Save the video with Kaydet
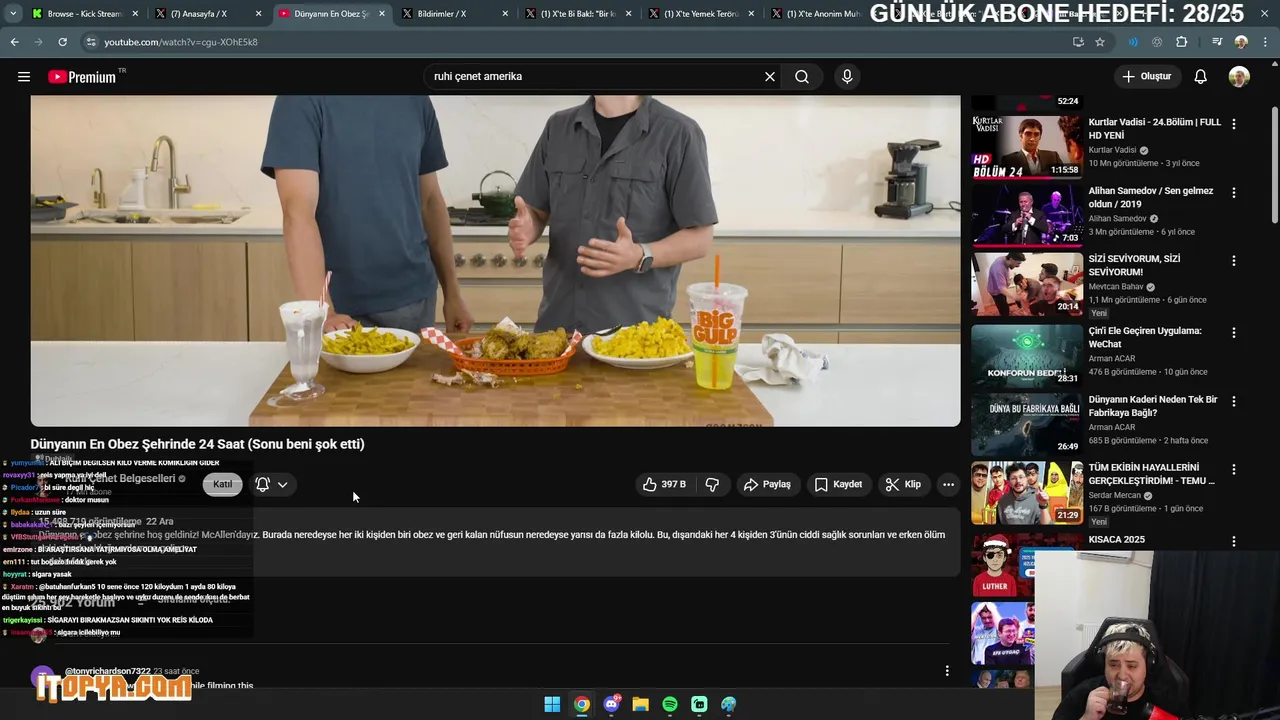 point(838,484)
